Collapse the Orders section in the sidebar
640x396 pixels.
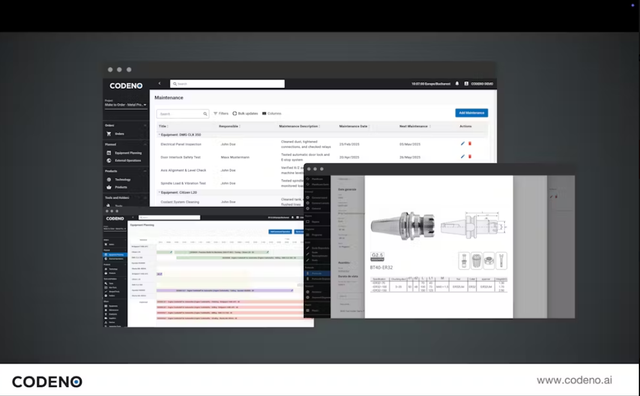pyautogui.click(x=145, y=125)
